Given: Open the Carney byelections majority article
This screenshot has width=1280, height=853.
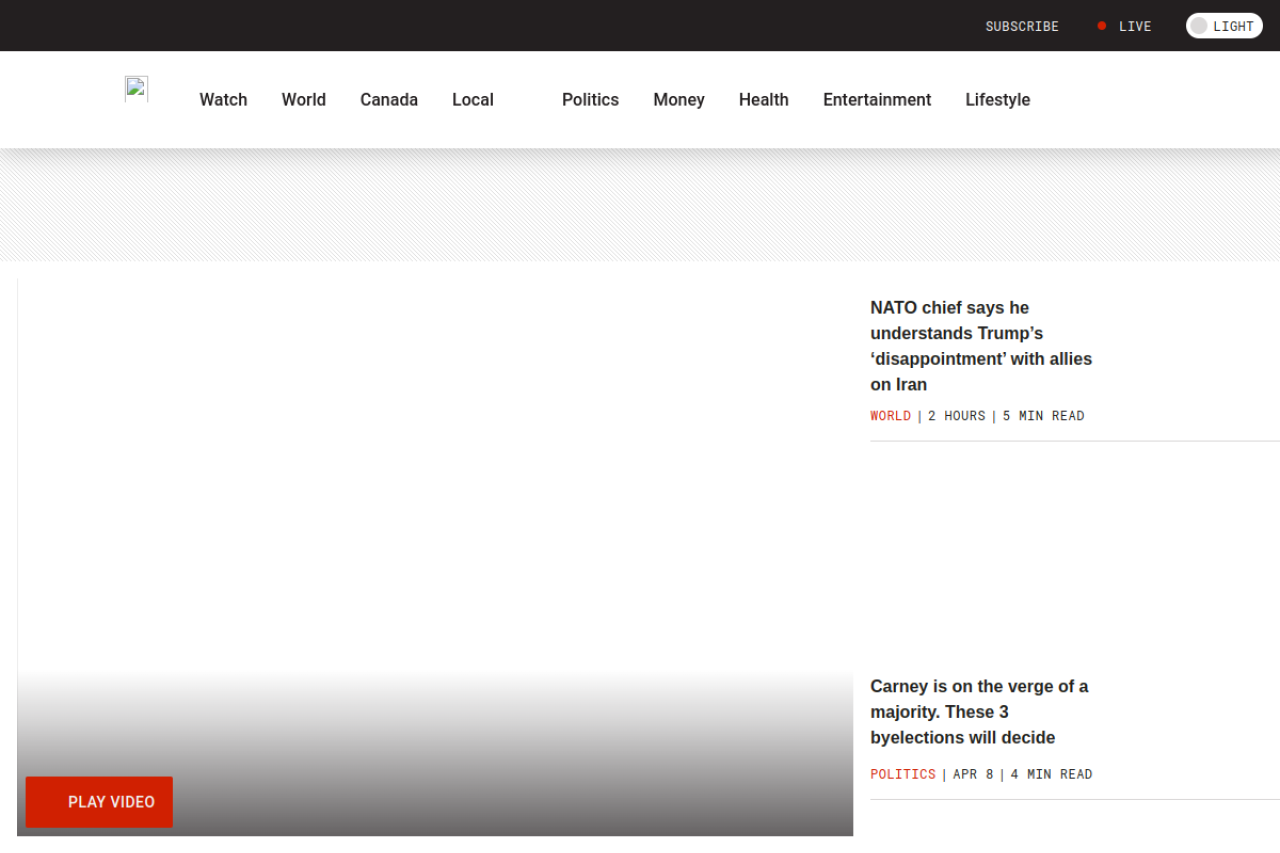Looking at the screenshot, I should 979,712.
